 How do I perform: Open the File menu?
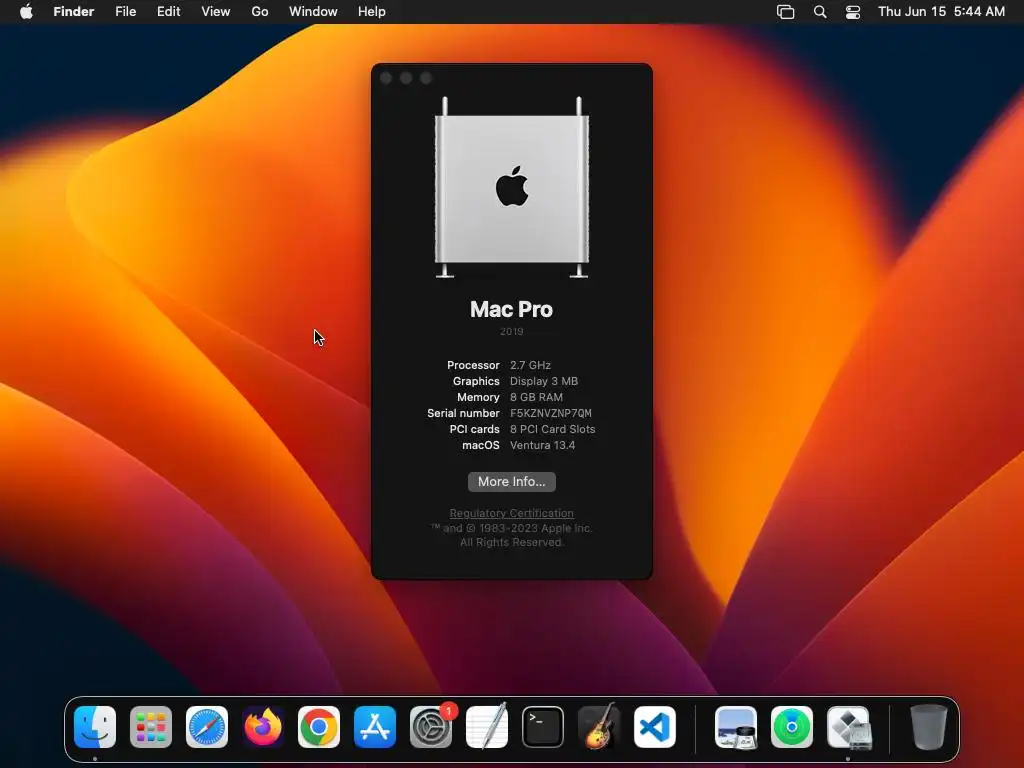pos(125,12)
